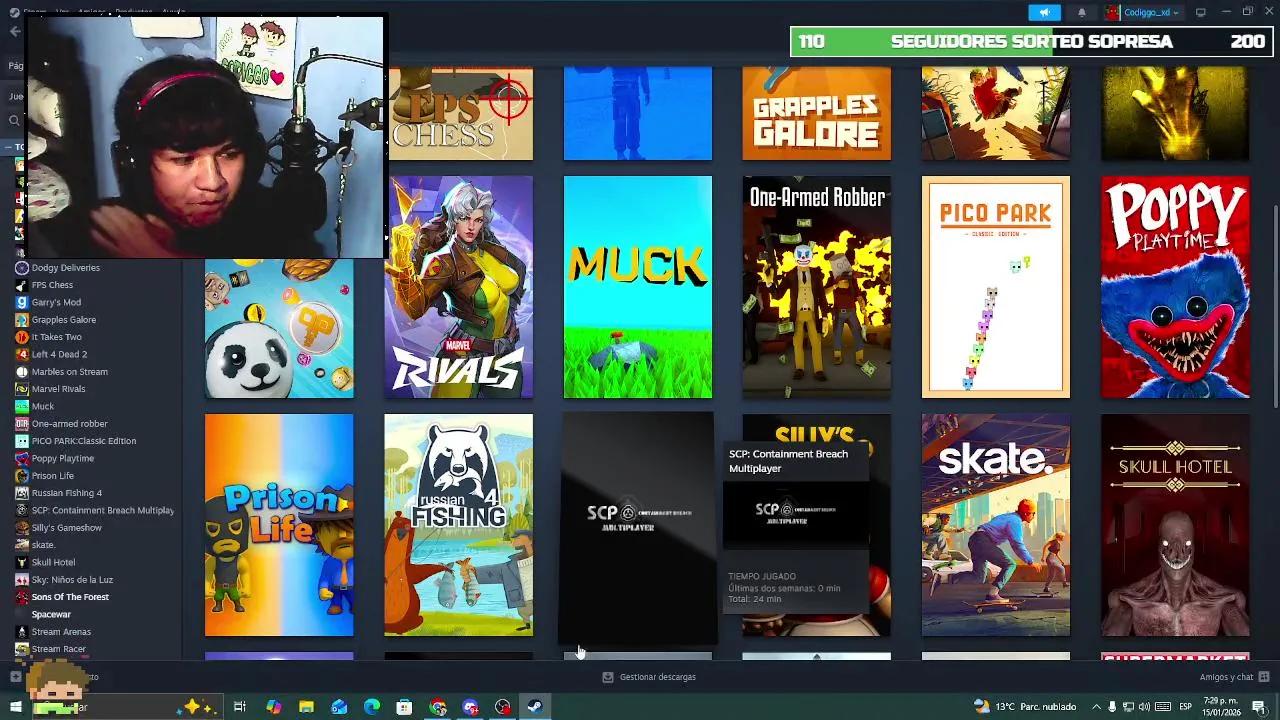The width and height of the screenshot is (1280, 720).
Task: Select Skull Hotel in the sidebar list
Action: click(53, 562)
